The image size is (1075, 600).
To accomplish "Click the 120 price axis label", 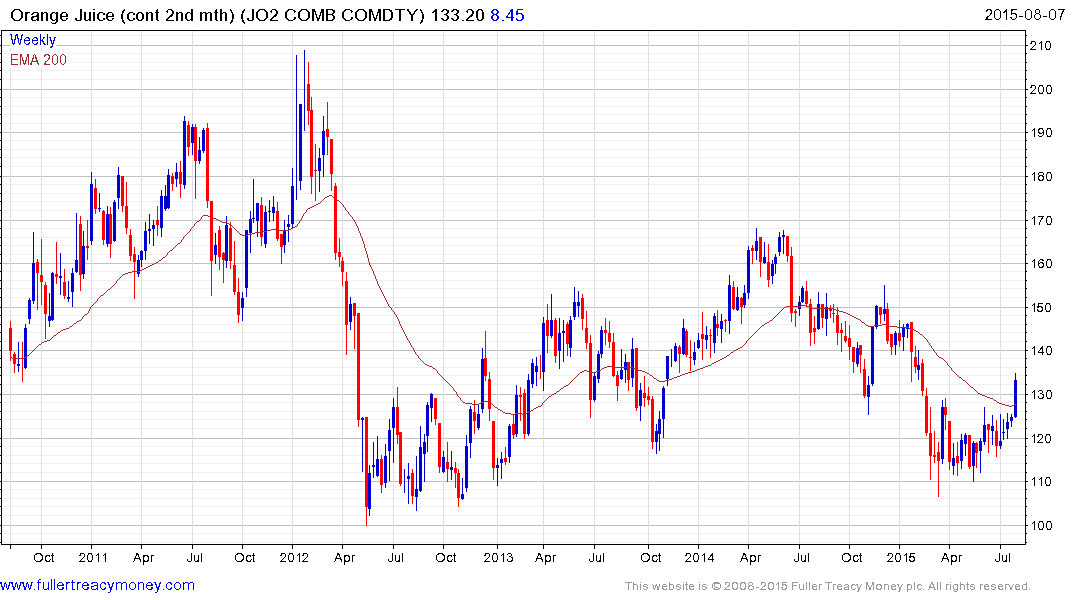I will click(1041, 439).
